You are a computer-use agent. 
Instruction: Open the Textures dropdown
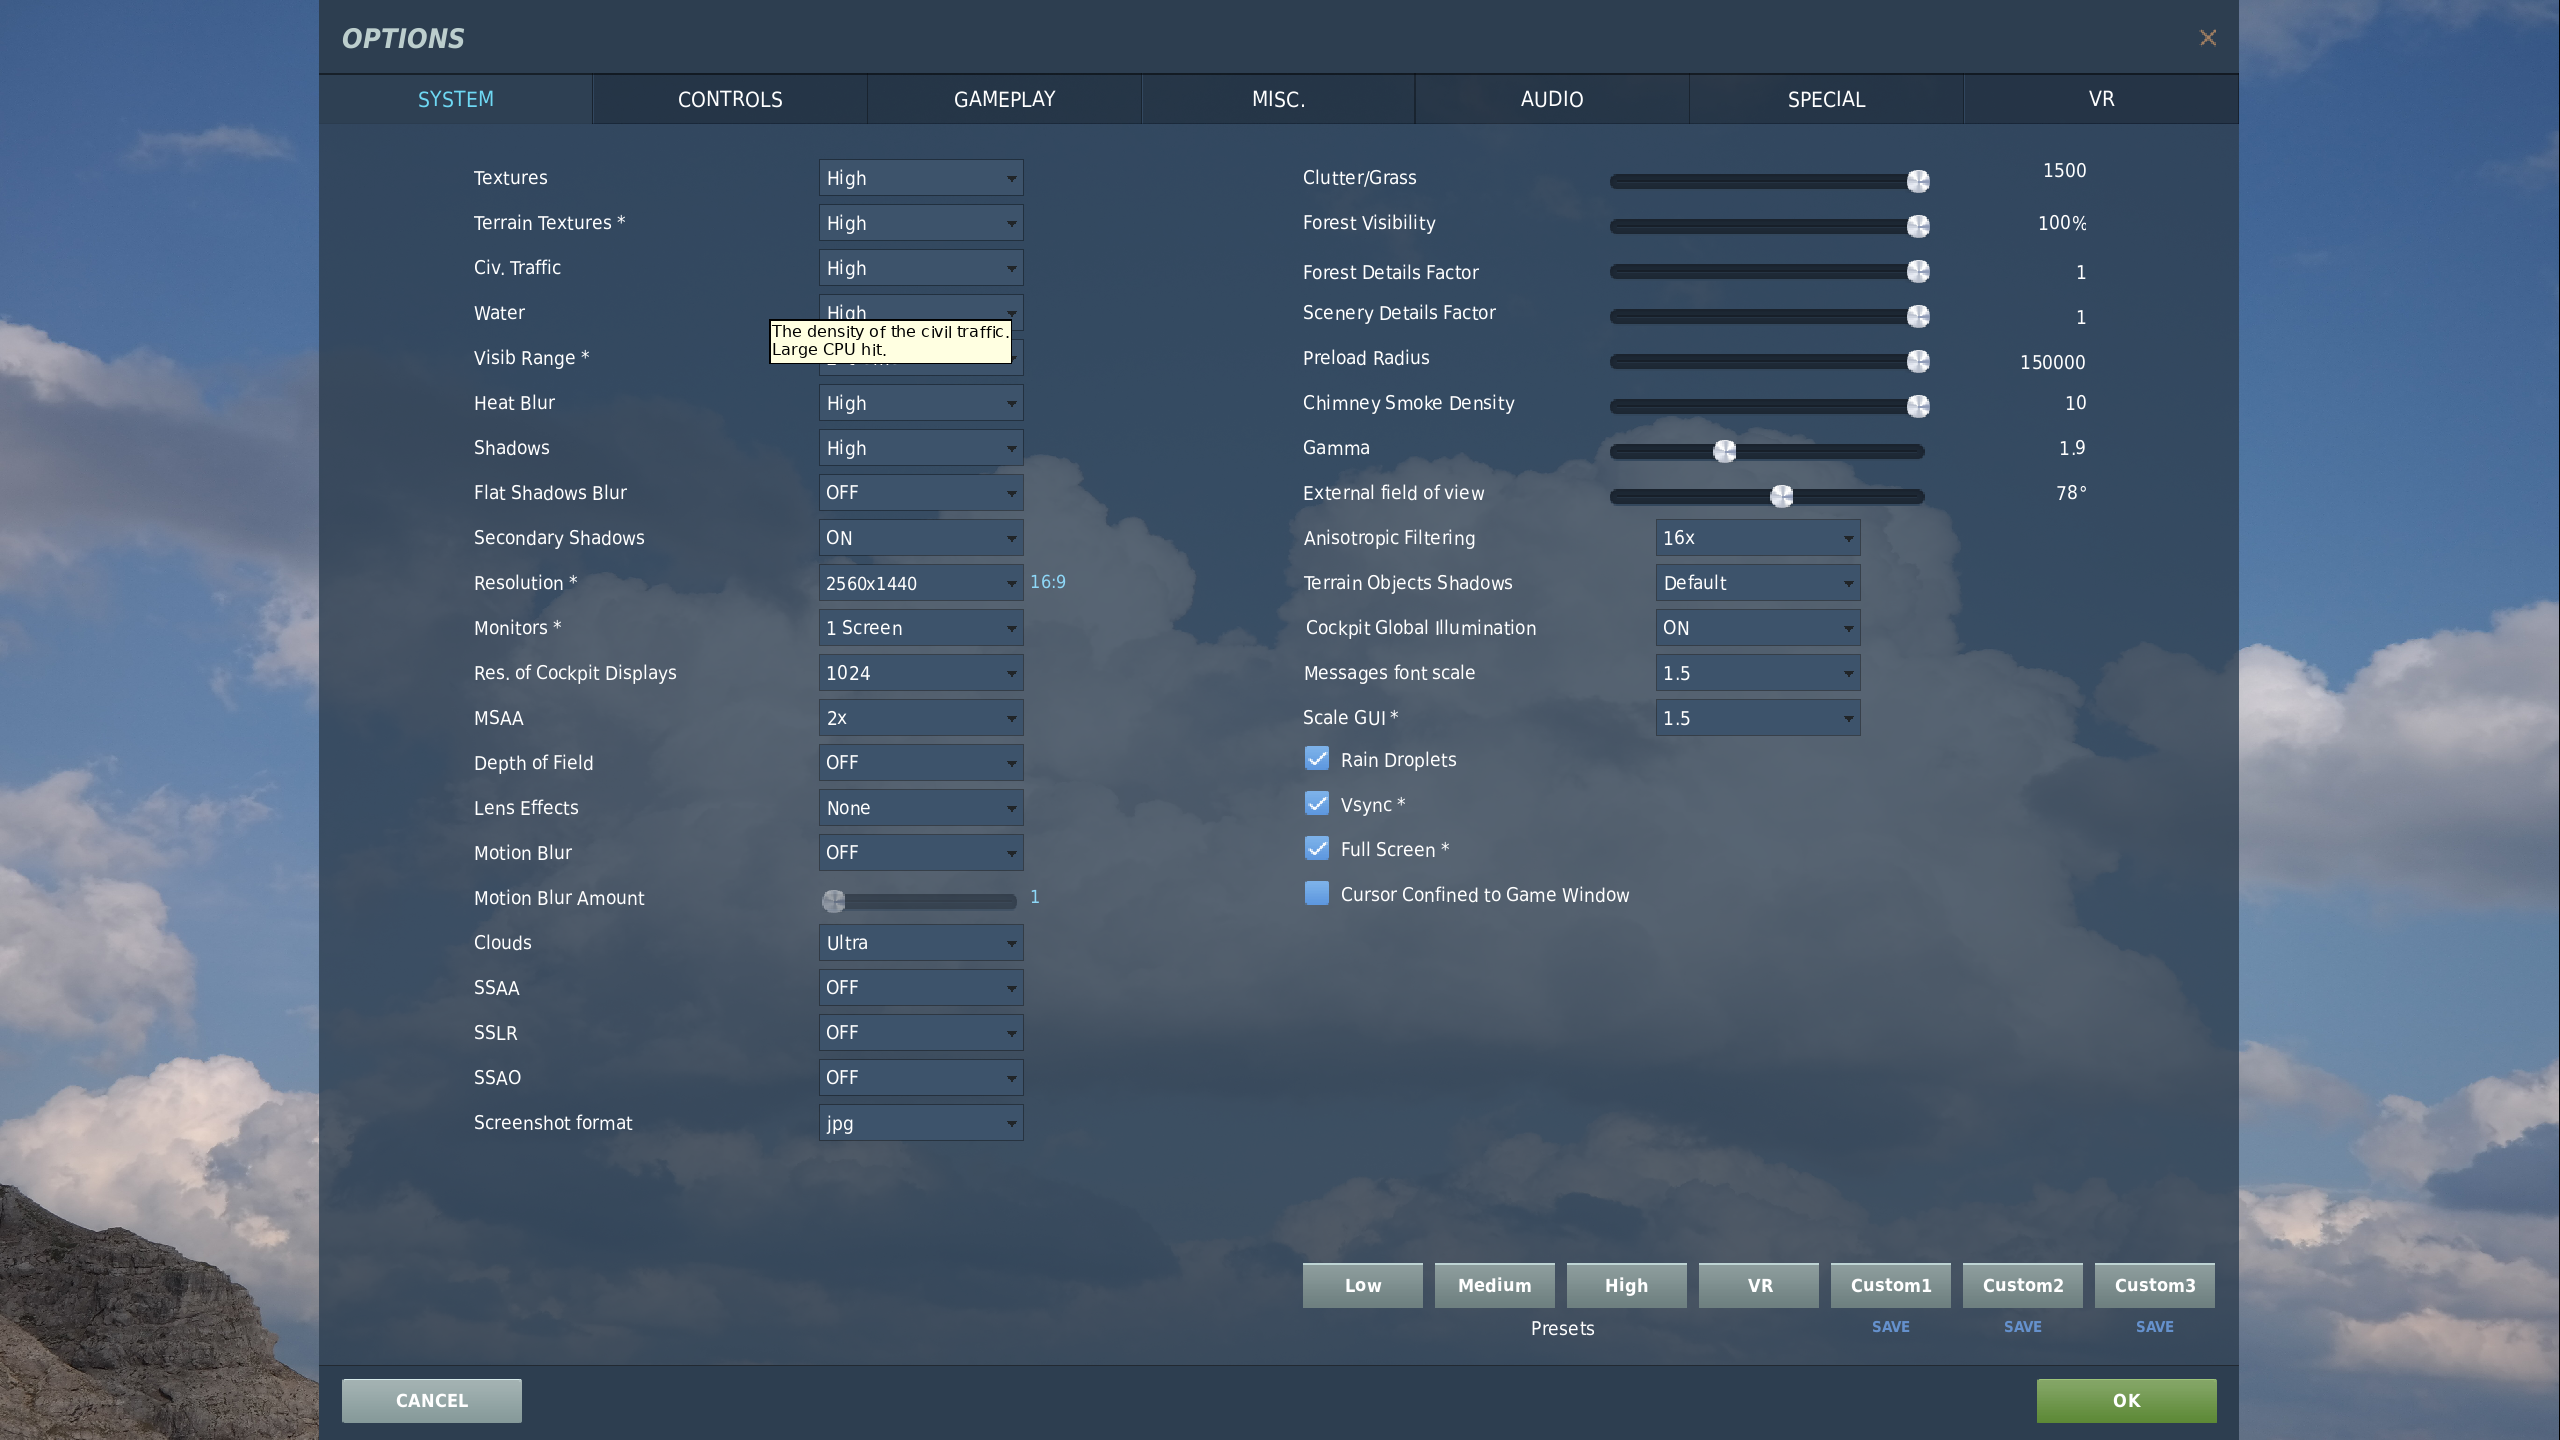pyautogui.click(x=921, y=178)
